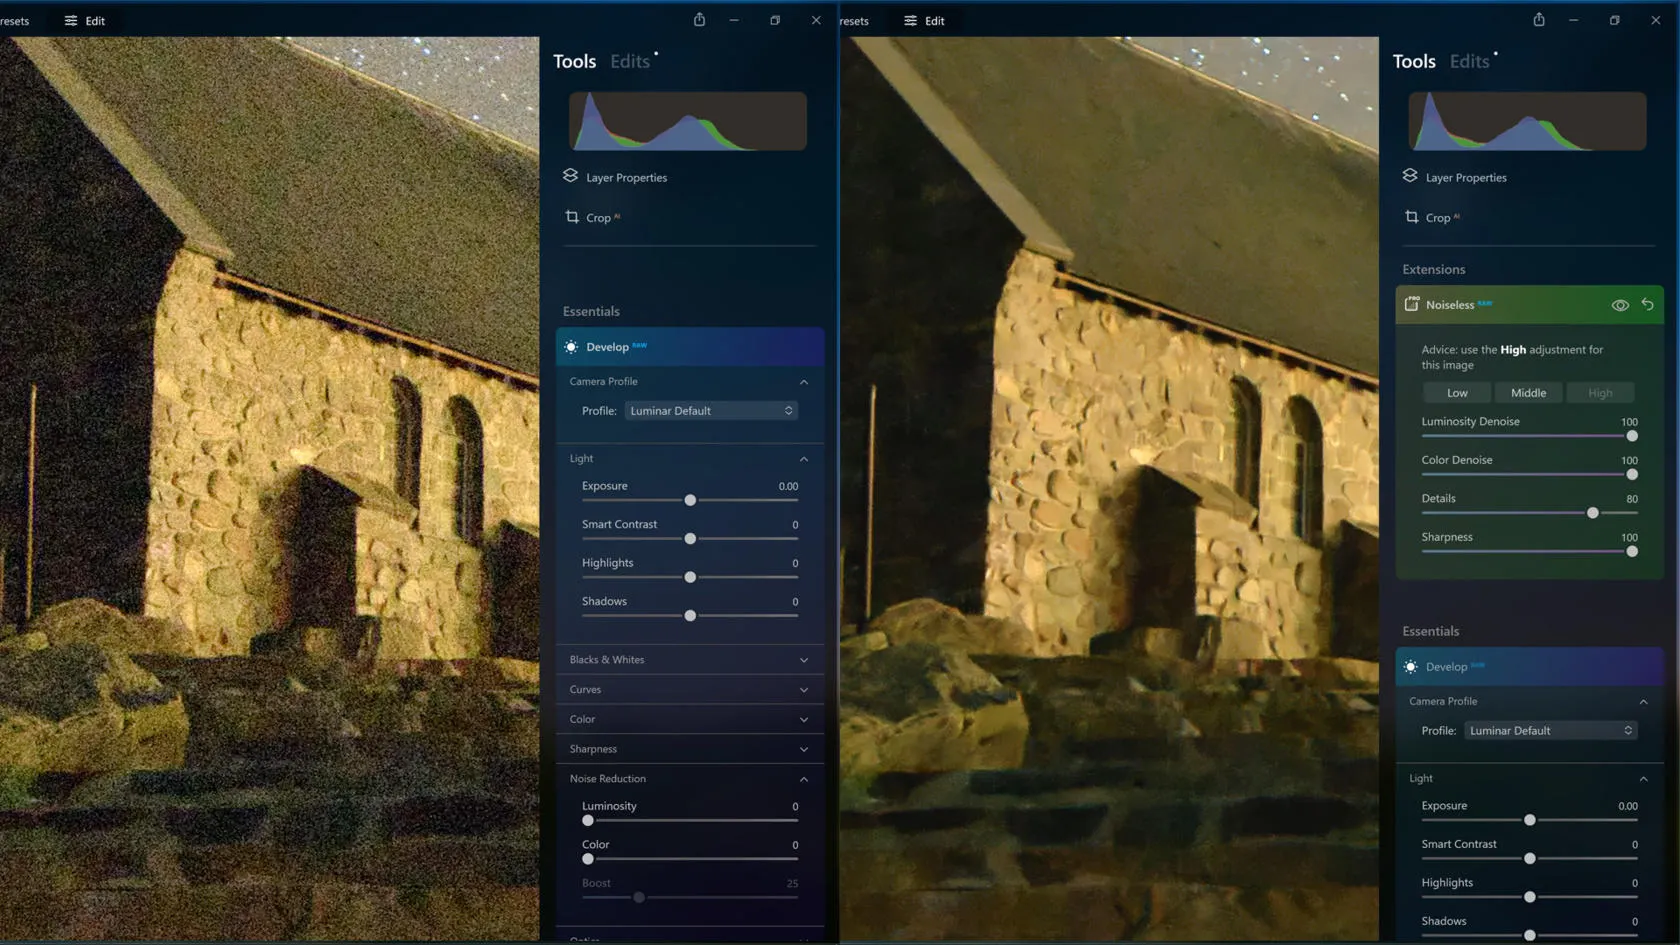Click the Noiseless extension icon
The image size is (1680, 945).
[x=1411, y=304]
